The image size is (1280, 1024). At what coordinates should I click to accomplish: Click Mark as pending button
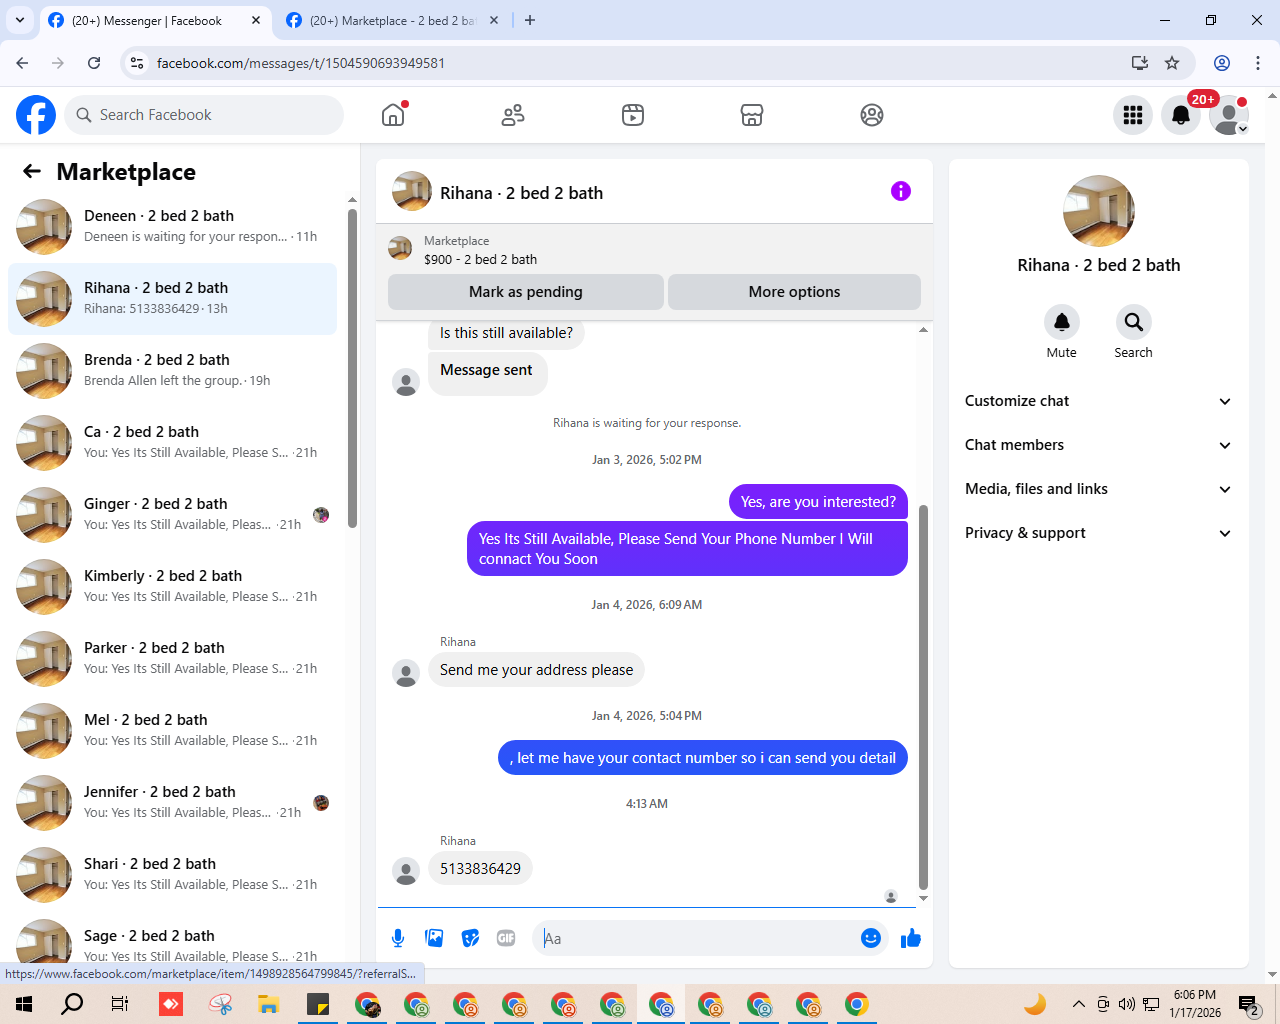coord(526,292)
